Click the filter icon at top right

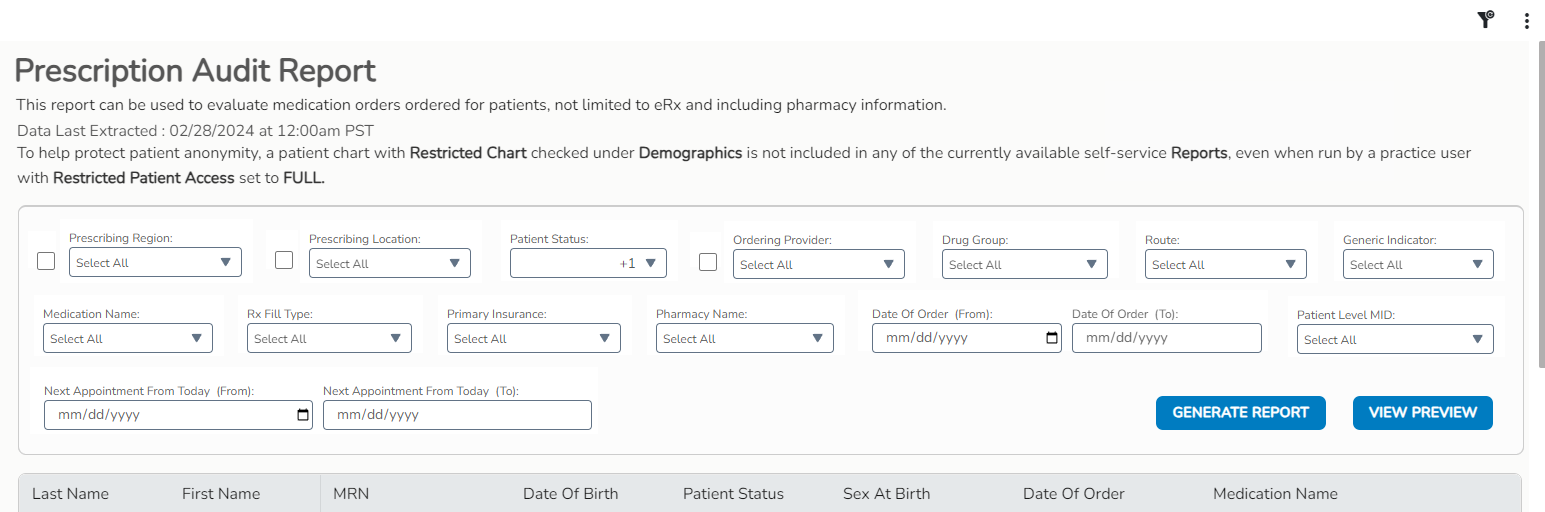pos(1485,20)
